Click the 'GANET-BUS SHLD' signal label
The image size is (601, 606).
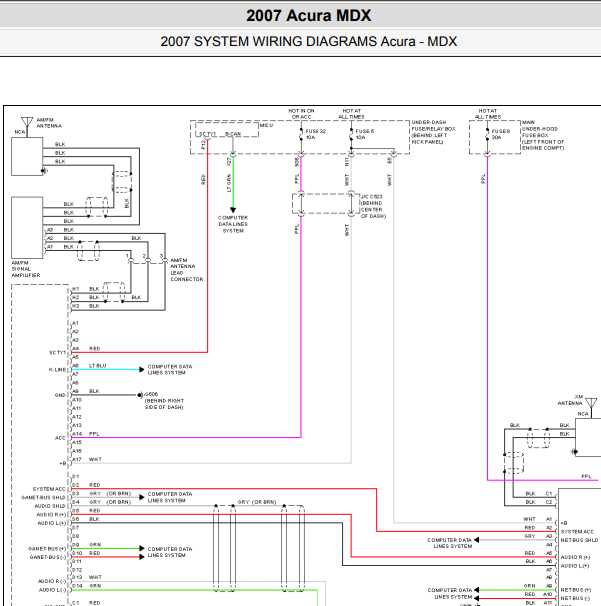43,498
